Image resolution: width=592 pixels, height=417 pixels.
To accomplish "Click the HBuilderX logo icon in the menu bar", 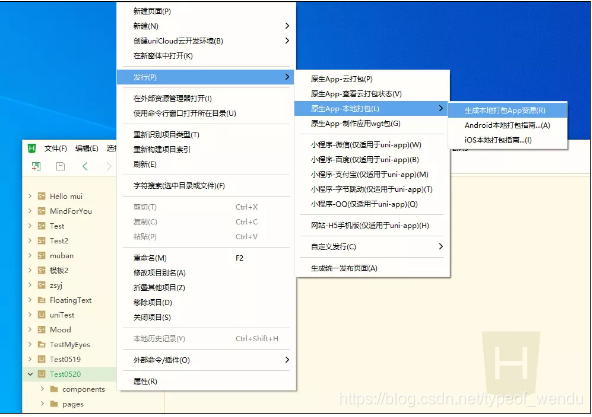I will click(x=32, y=148).
